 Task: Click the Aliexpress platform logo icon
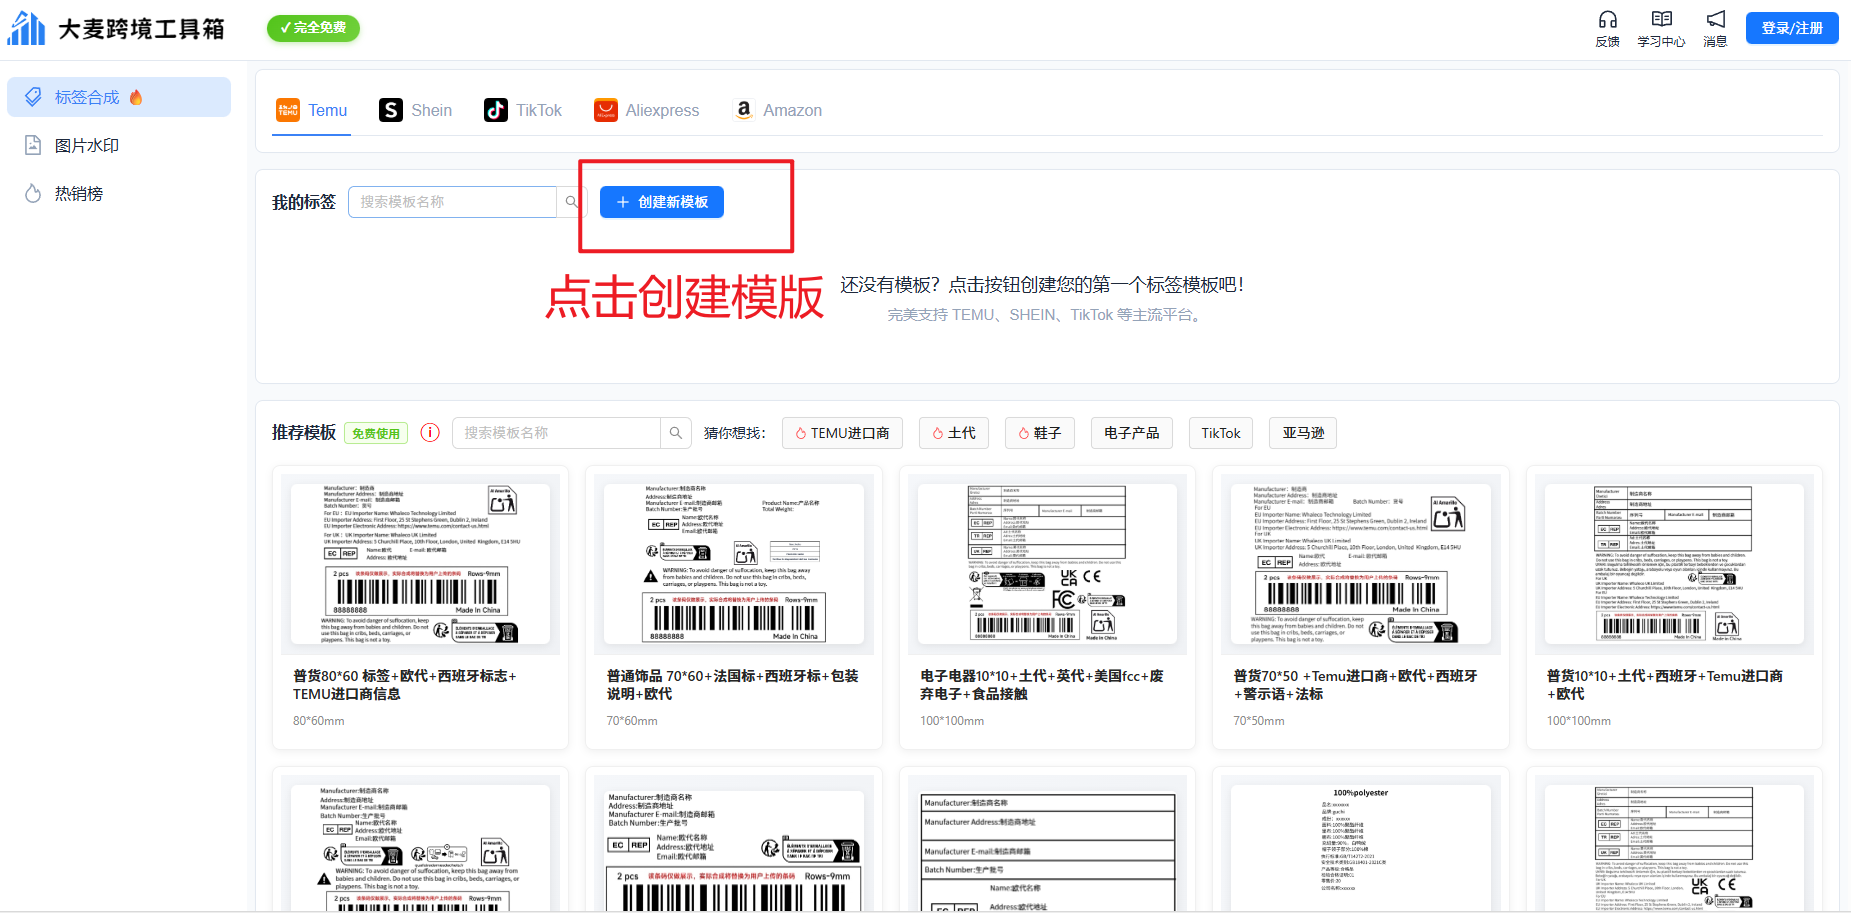(x=606, y=110)
